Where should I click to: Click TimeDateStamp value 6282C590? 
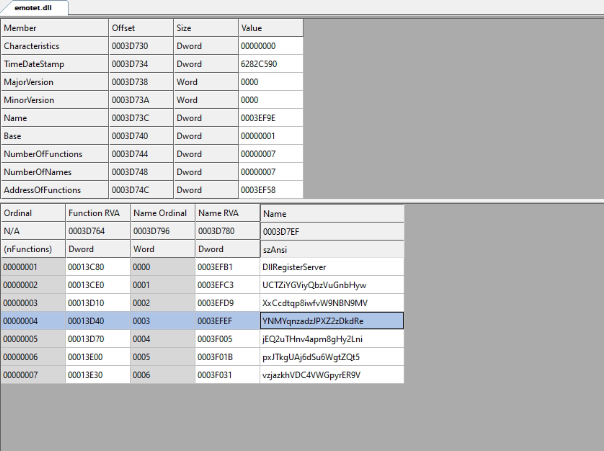point(271,64)
